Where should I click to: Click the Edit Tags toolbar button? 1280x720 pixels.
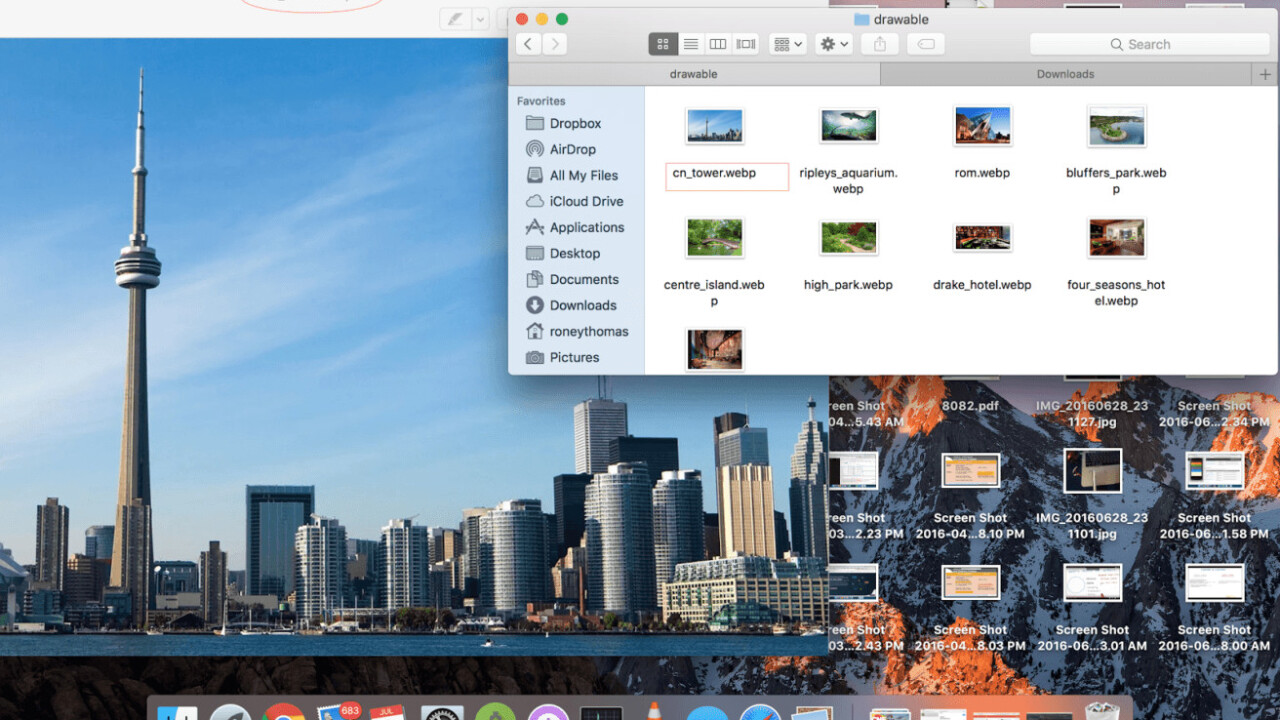[926, 44]
